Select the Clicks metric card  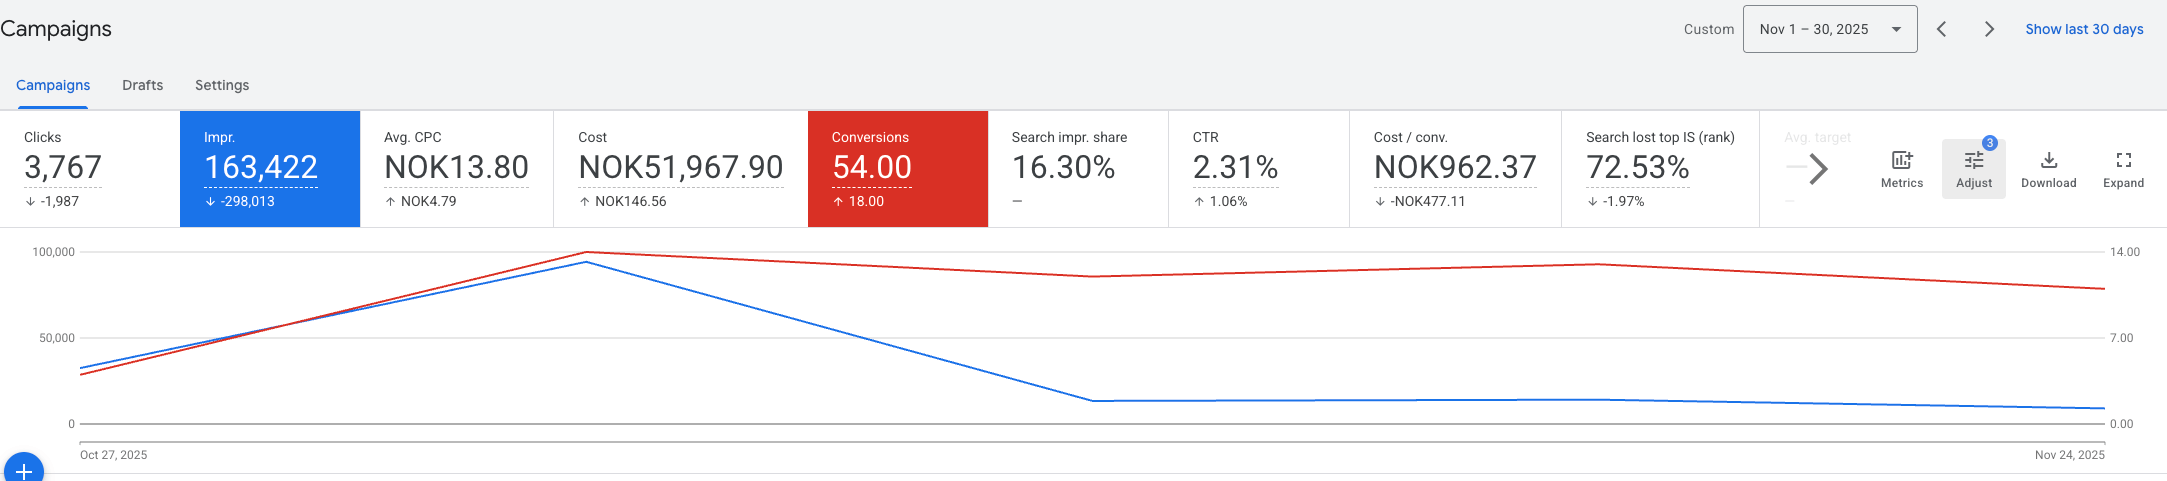coord(90,169)
